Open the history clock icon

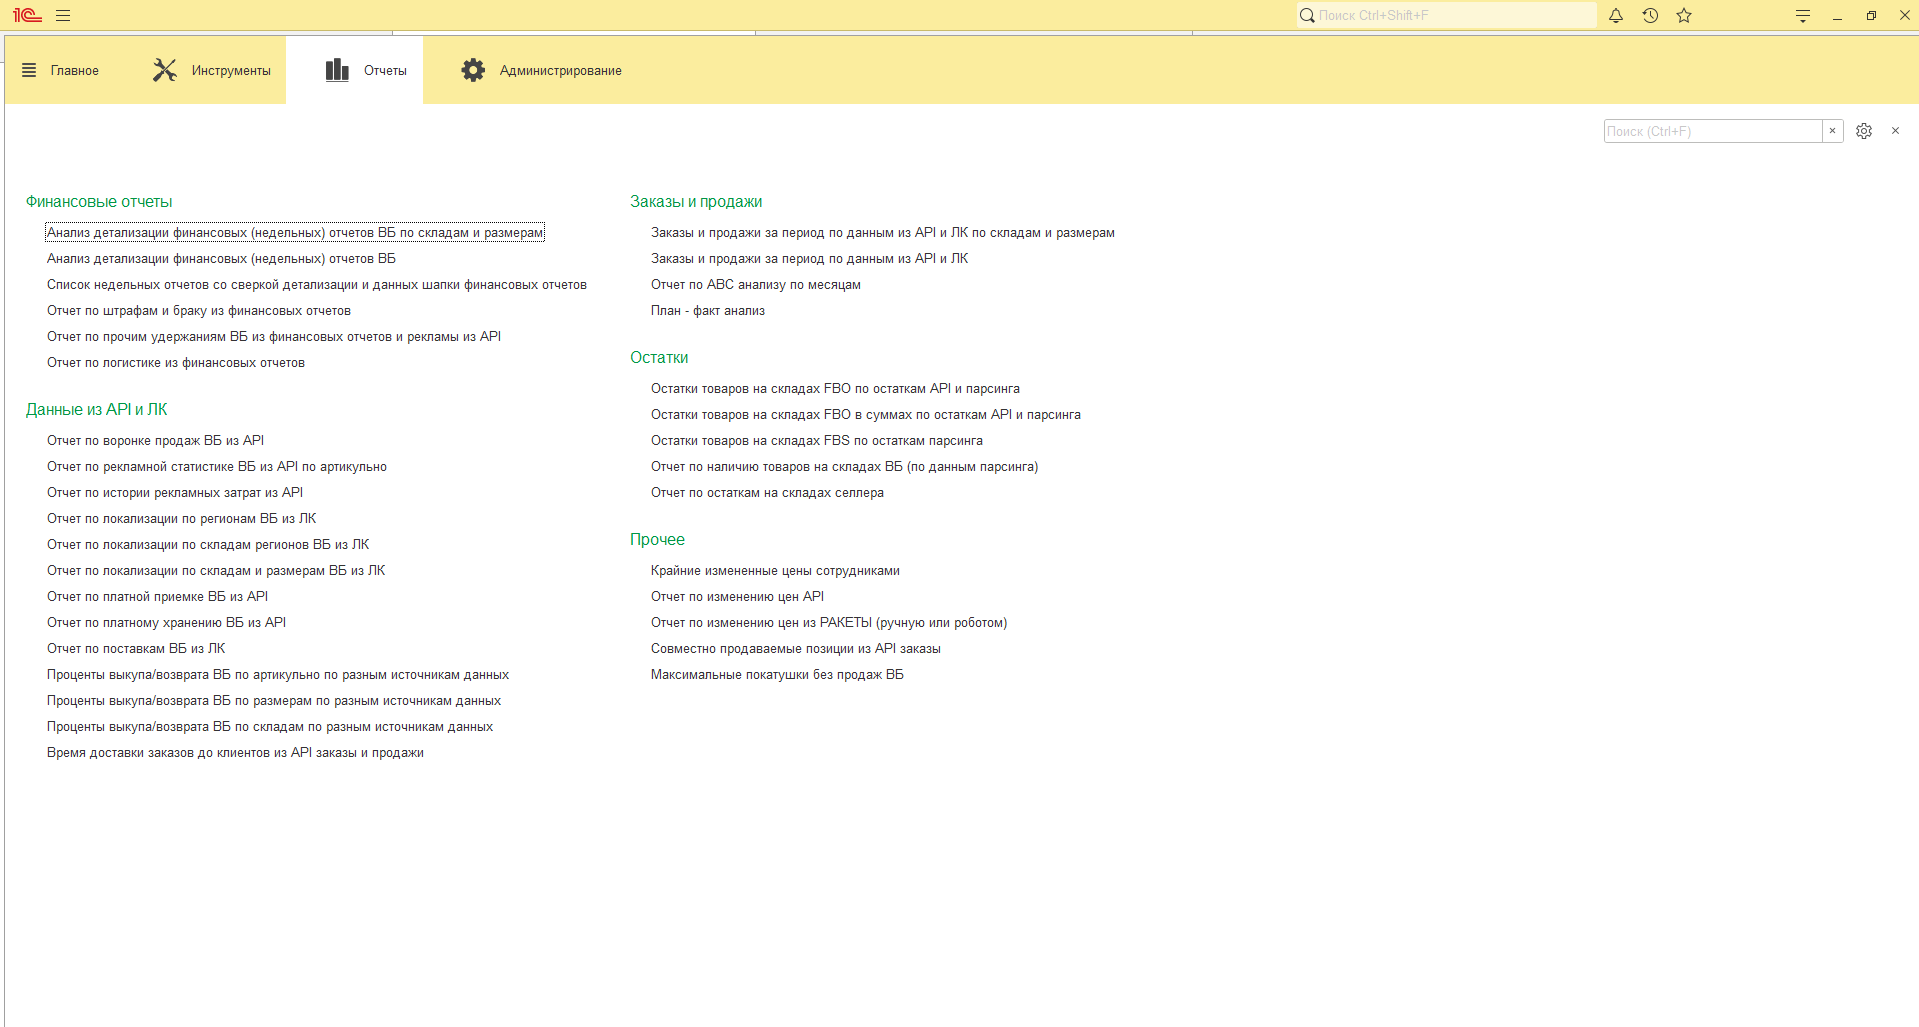[1650, 15]
